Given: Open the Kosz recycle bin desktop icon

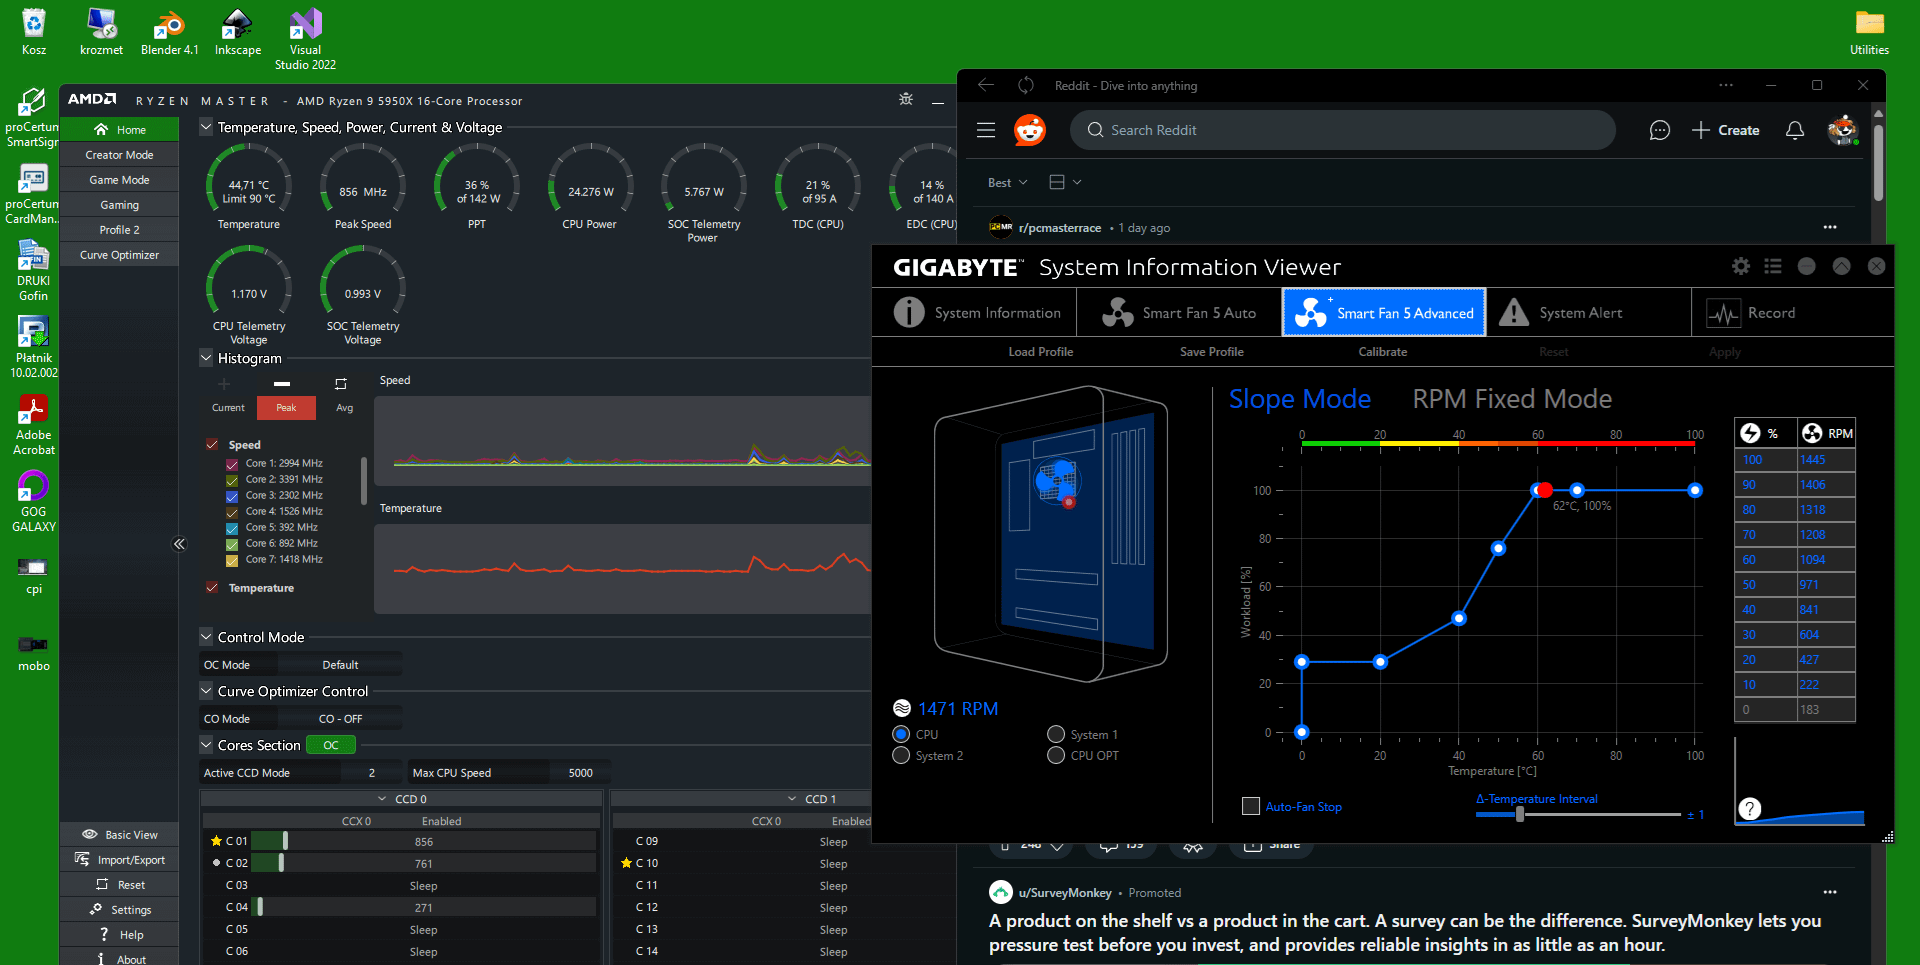Looking at the screenshot, I should [x=34, y=31].
